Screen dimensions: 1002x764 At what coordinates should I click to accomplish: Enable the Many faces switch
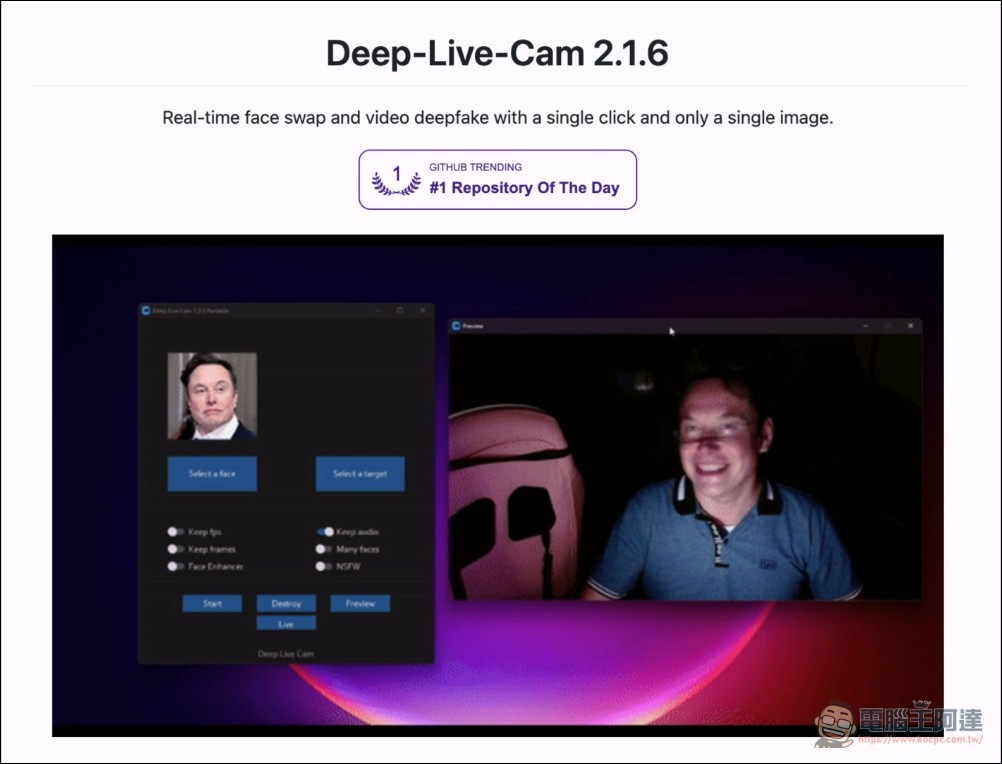[324, 549]
